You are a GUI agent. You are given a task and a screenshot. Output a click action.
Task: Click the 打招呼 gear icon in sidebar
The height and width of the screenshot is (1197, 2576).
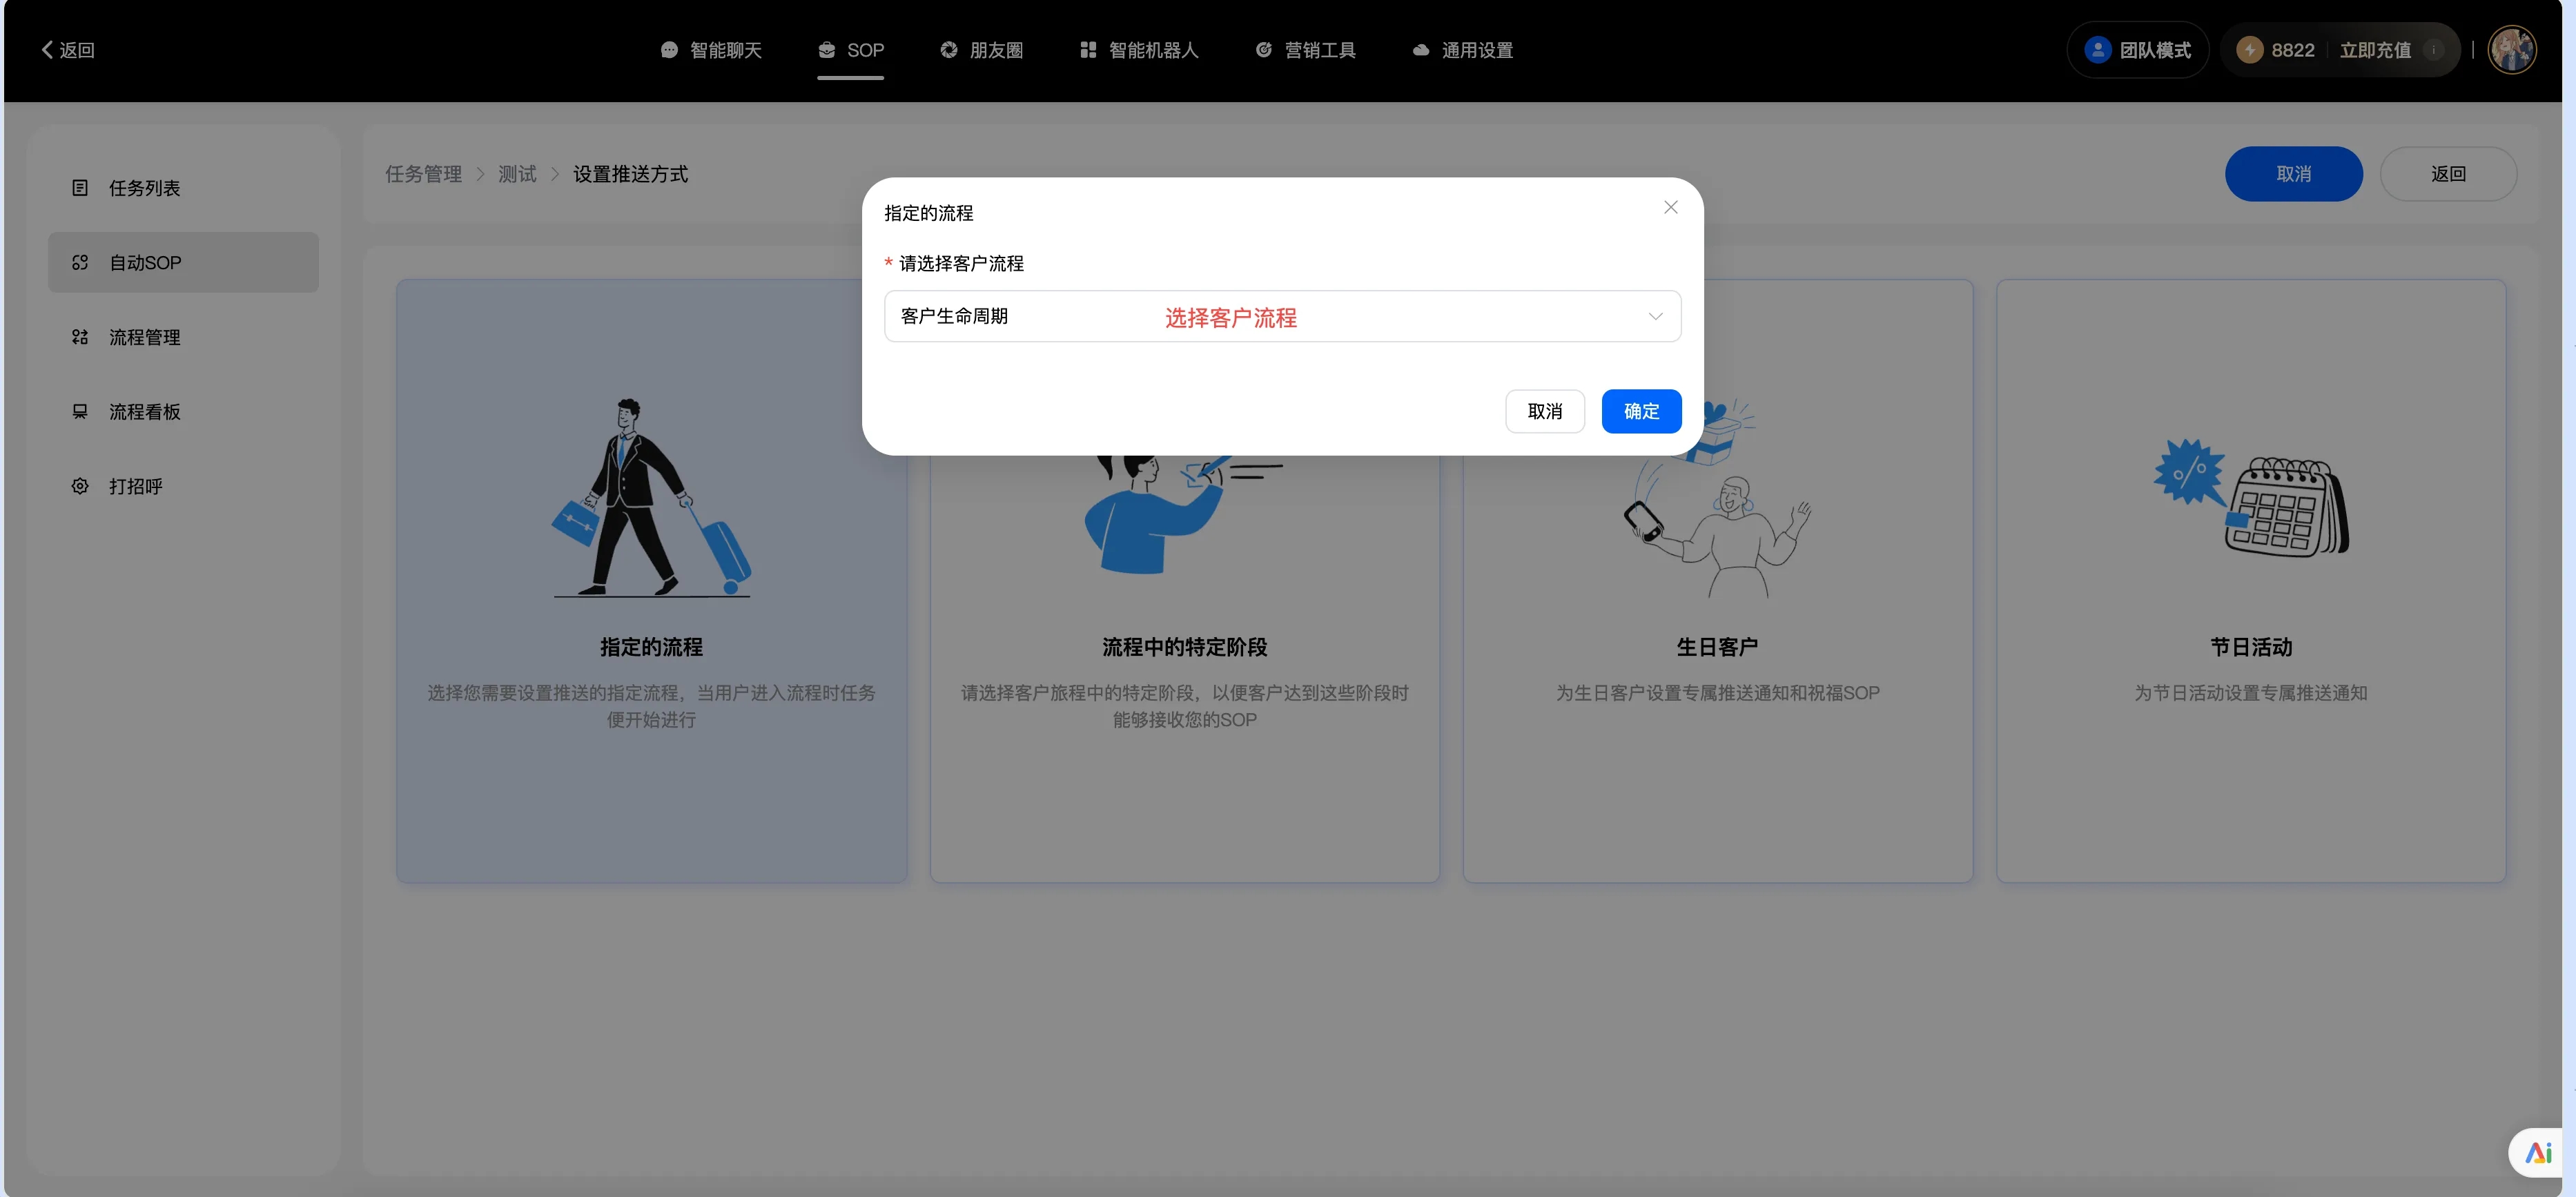click(80, 486)
